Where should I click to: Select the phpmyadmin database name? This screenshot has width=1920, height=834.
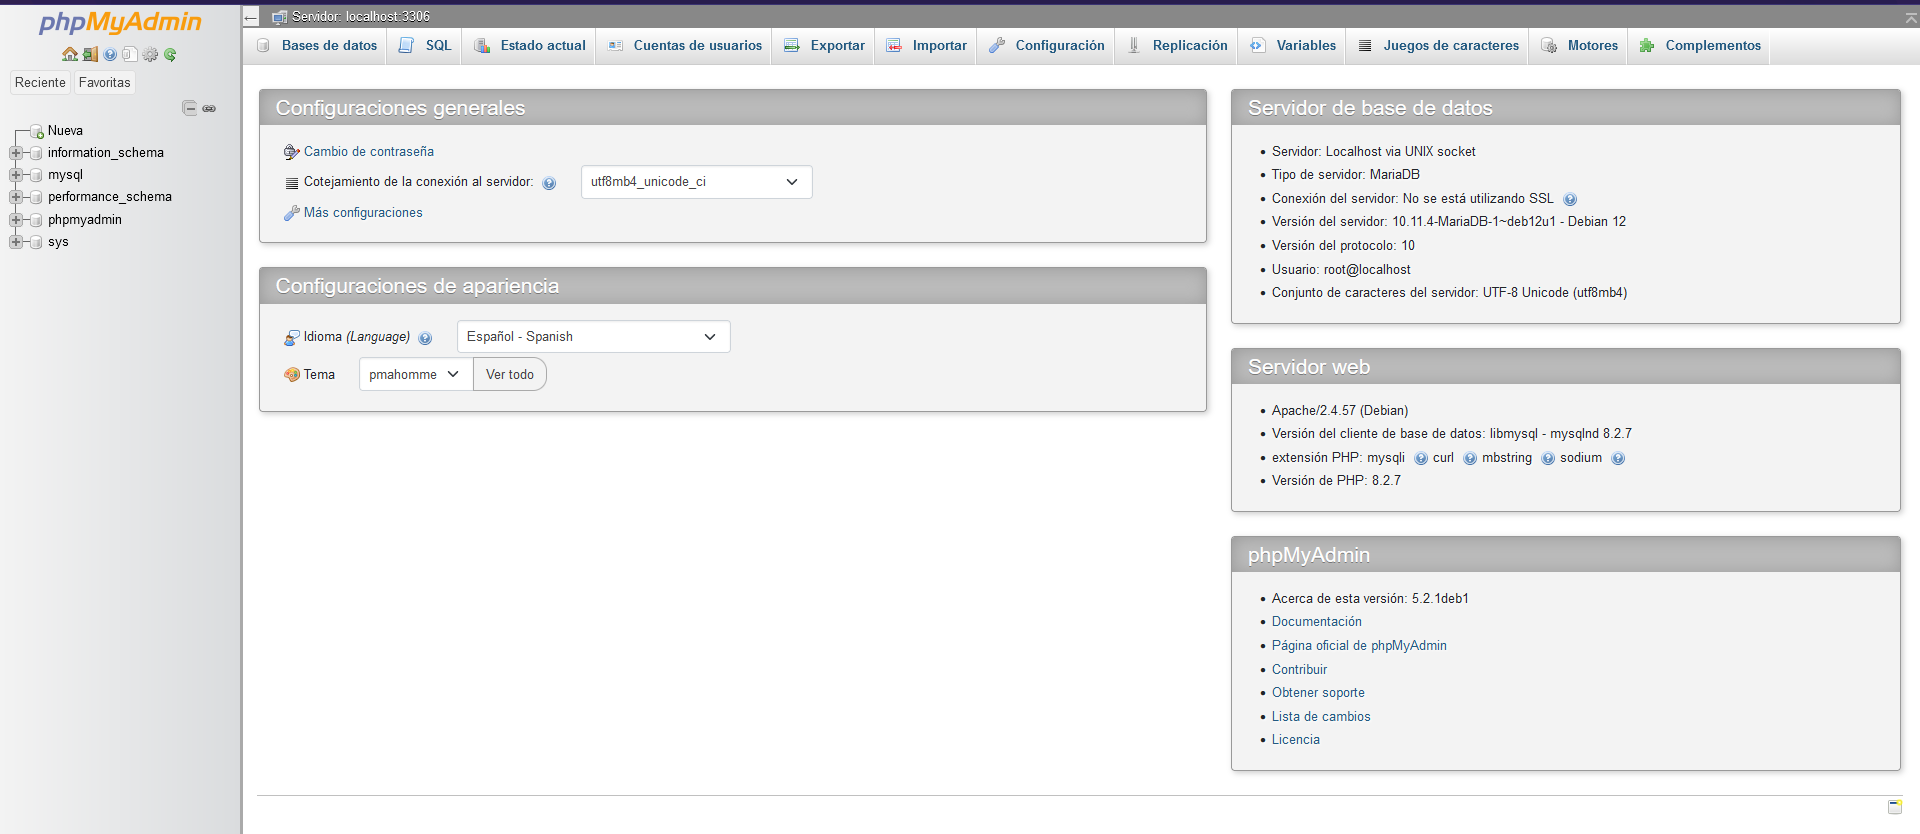tap(85, 220)
